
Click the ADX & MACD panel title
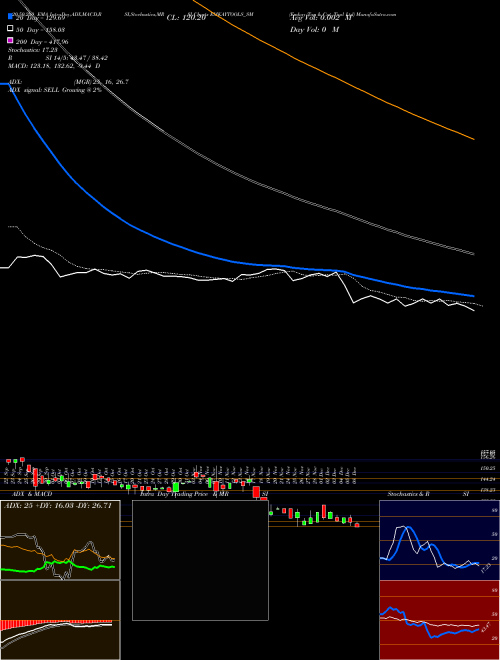click(32, 494)
